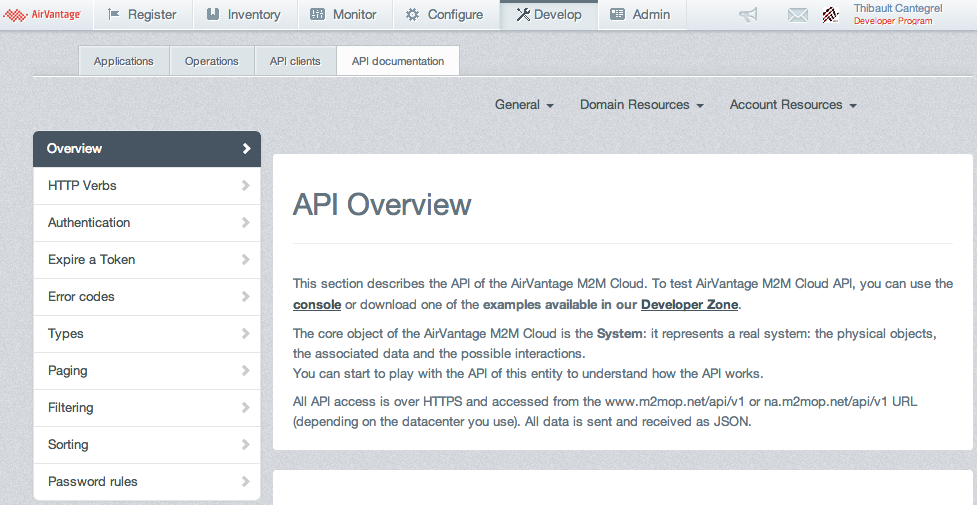977x505 pixels.
Task: Expand the Domain Resources dropdown
Action: 642,105
